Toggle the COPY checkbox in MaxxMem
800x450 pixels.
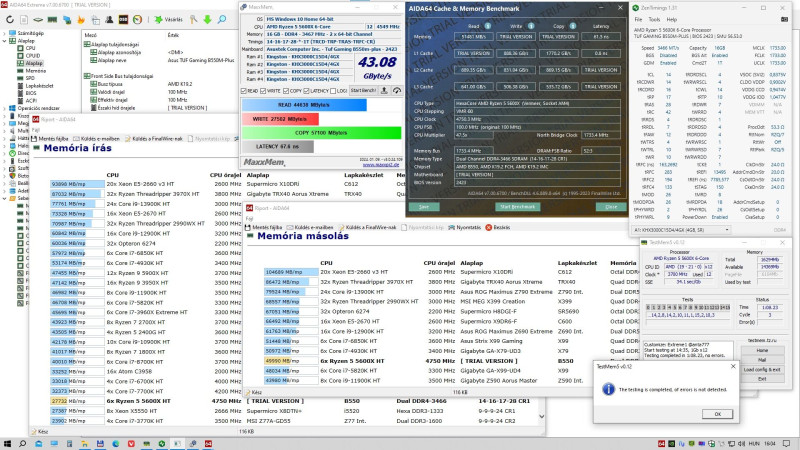click(286, 91)
